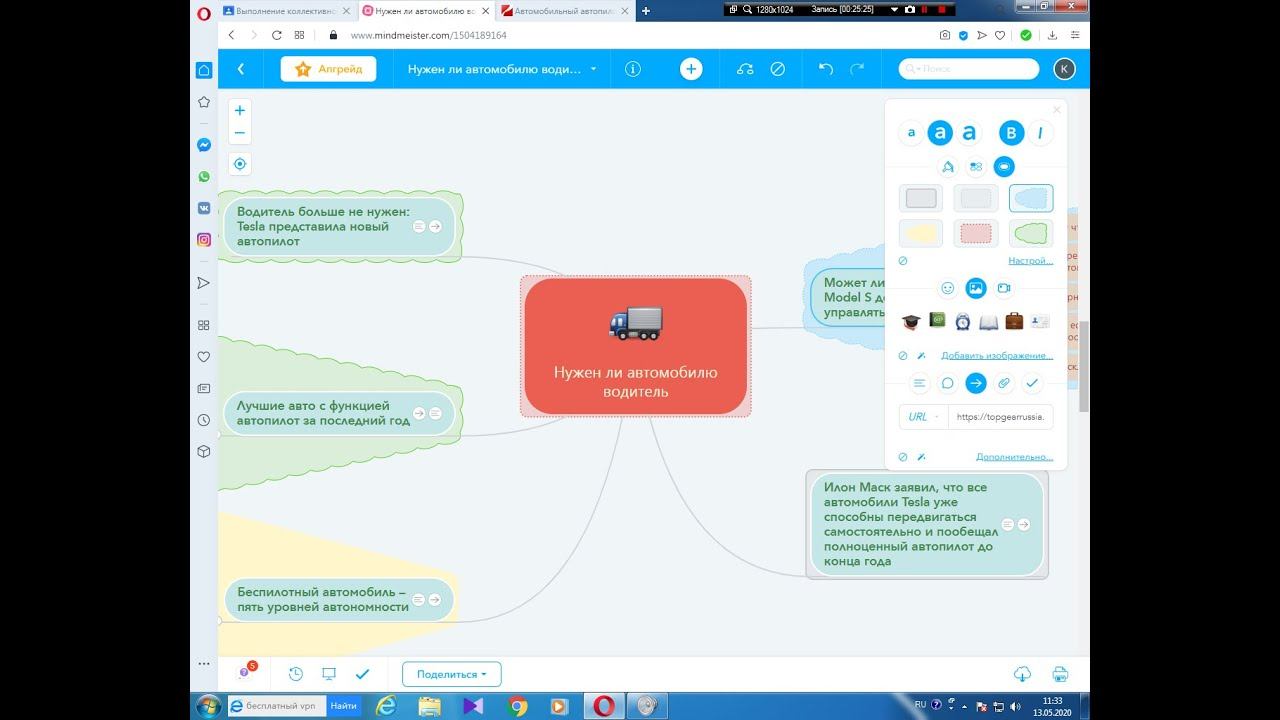The width and height of the screenshot is (1280, 720).
Task: Click the add connection tool
Action: [745, 69]
